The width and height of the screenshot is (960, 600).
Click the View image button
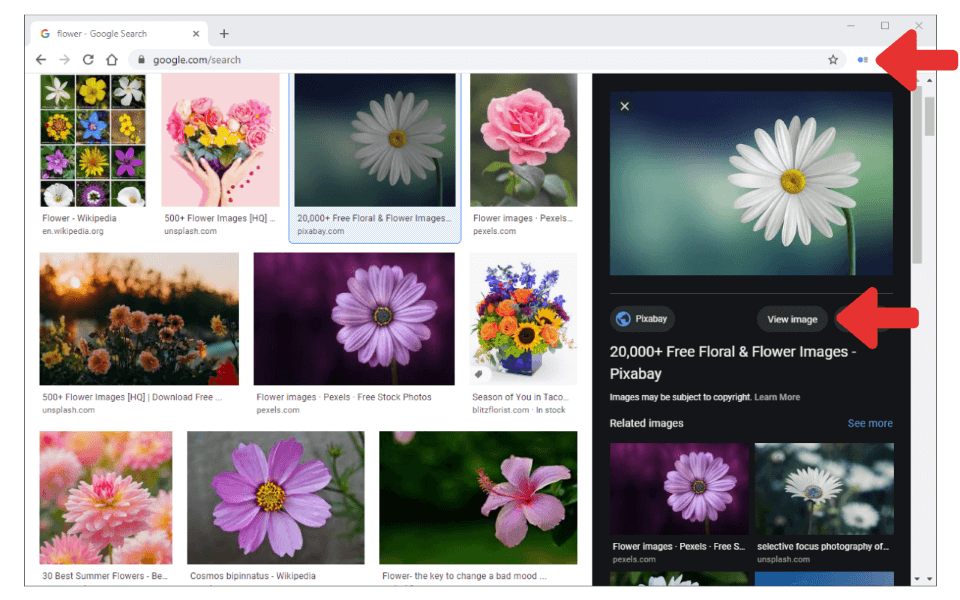pyautogui.click(x=792, y=319)
